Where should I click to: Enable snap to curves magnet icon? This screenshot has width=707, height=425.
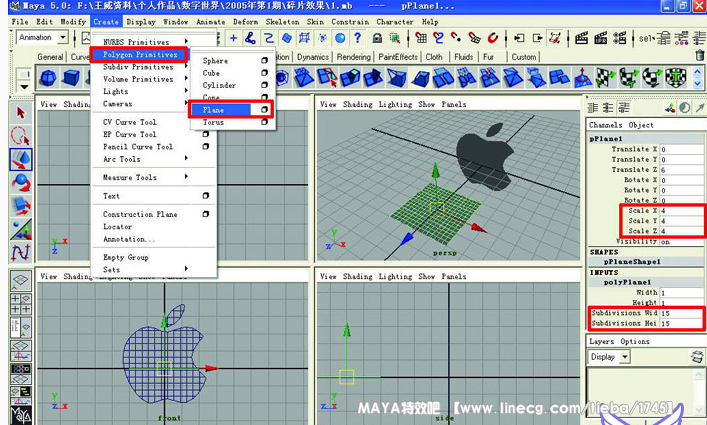click(x=438, y=38)
